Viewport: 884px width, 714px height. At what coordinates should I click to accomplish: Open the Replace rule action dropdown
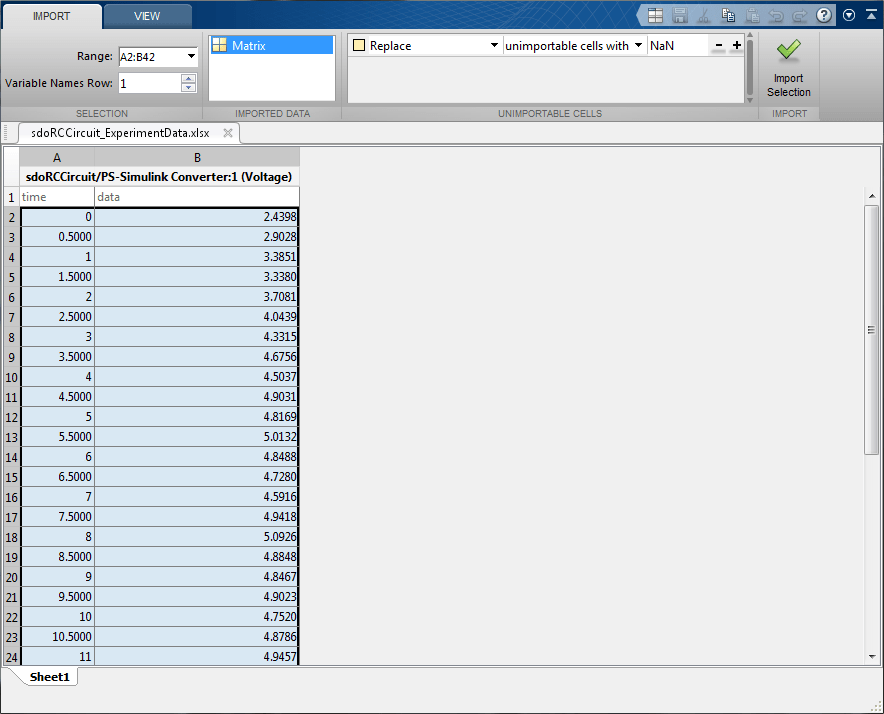pos(494,45)
